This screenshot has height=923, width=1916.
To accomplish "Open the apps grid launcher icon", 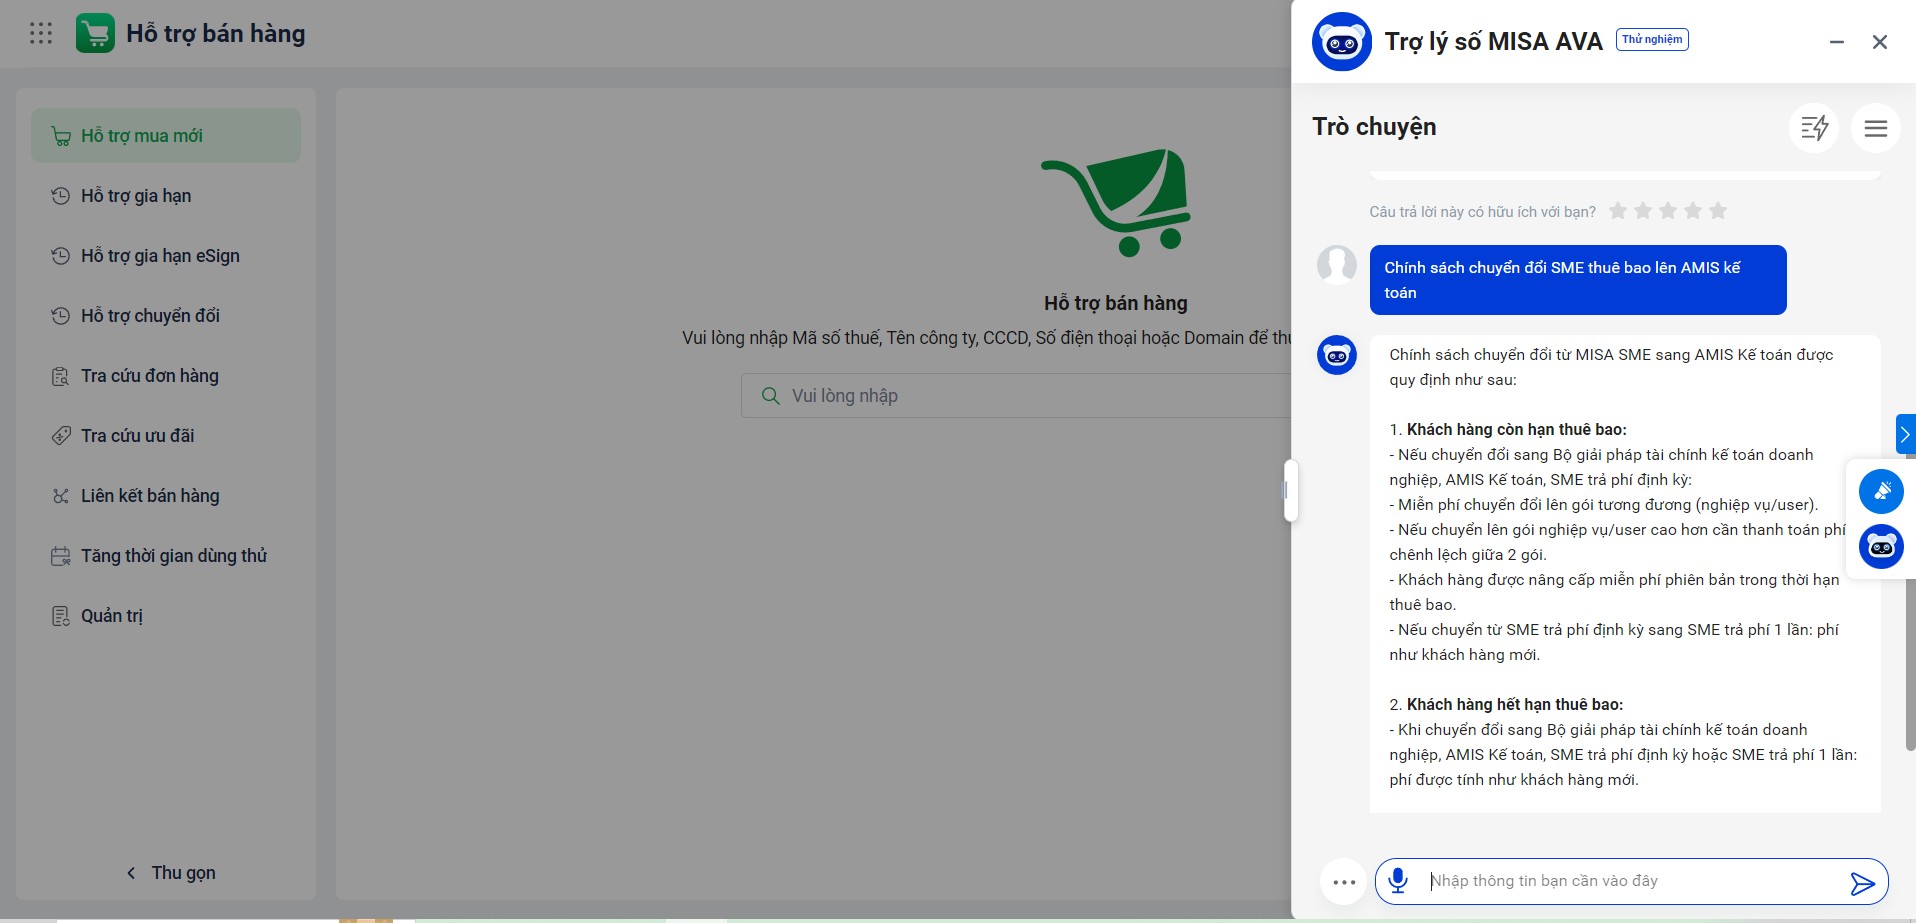I will pos(41,34).
